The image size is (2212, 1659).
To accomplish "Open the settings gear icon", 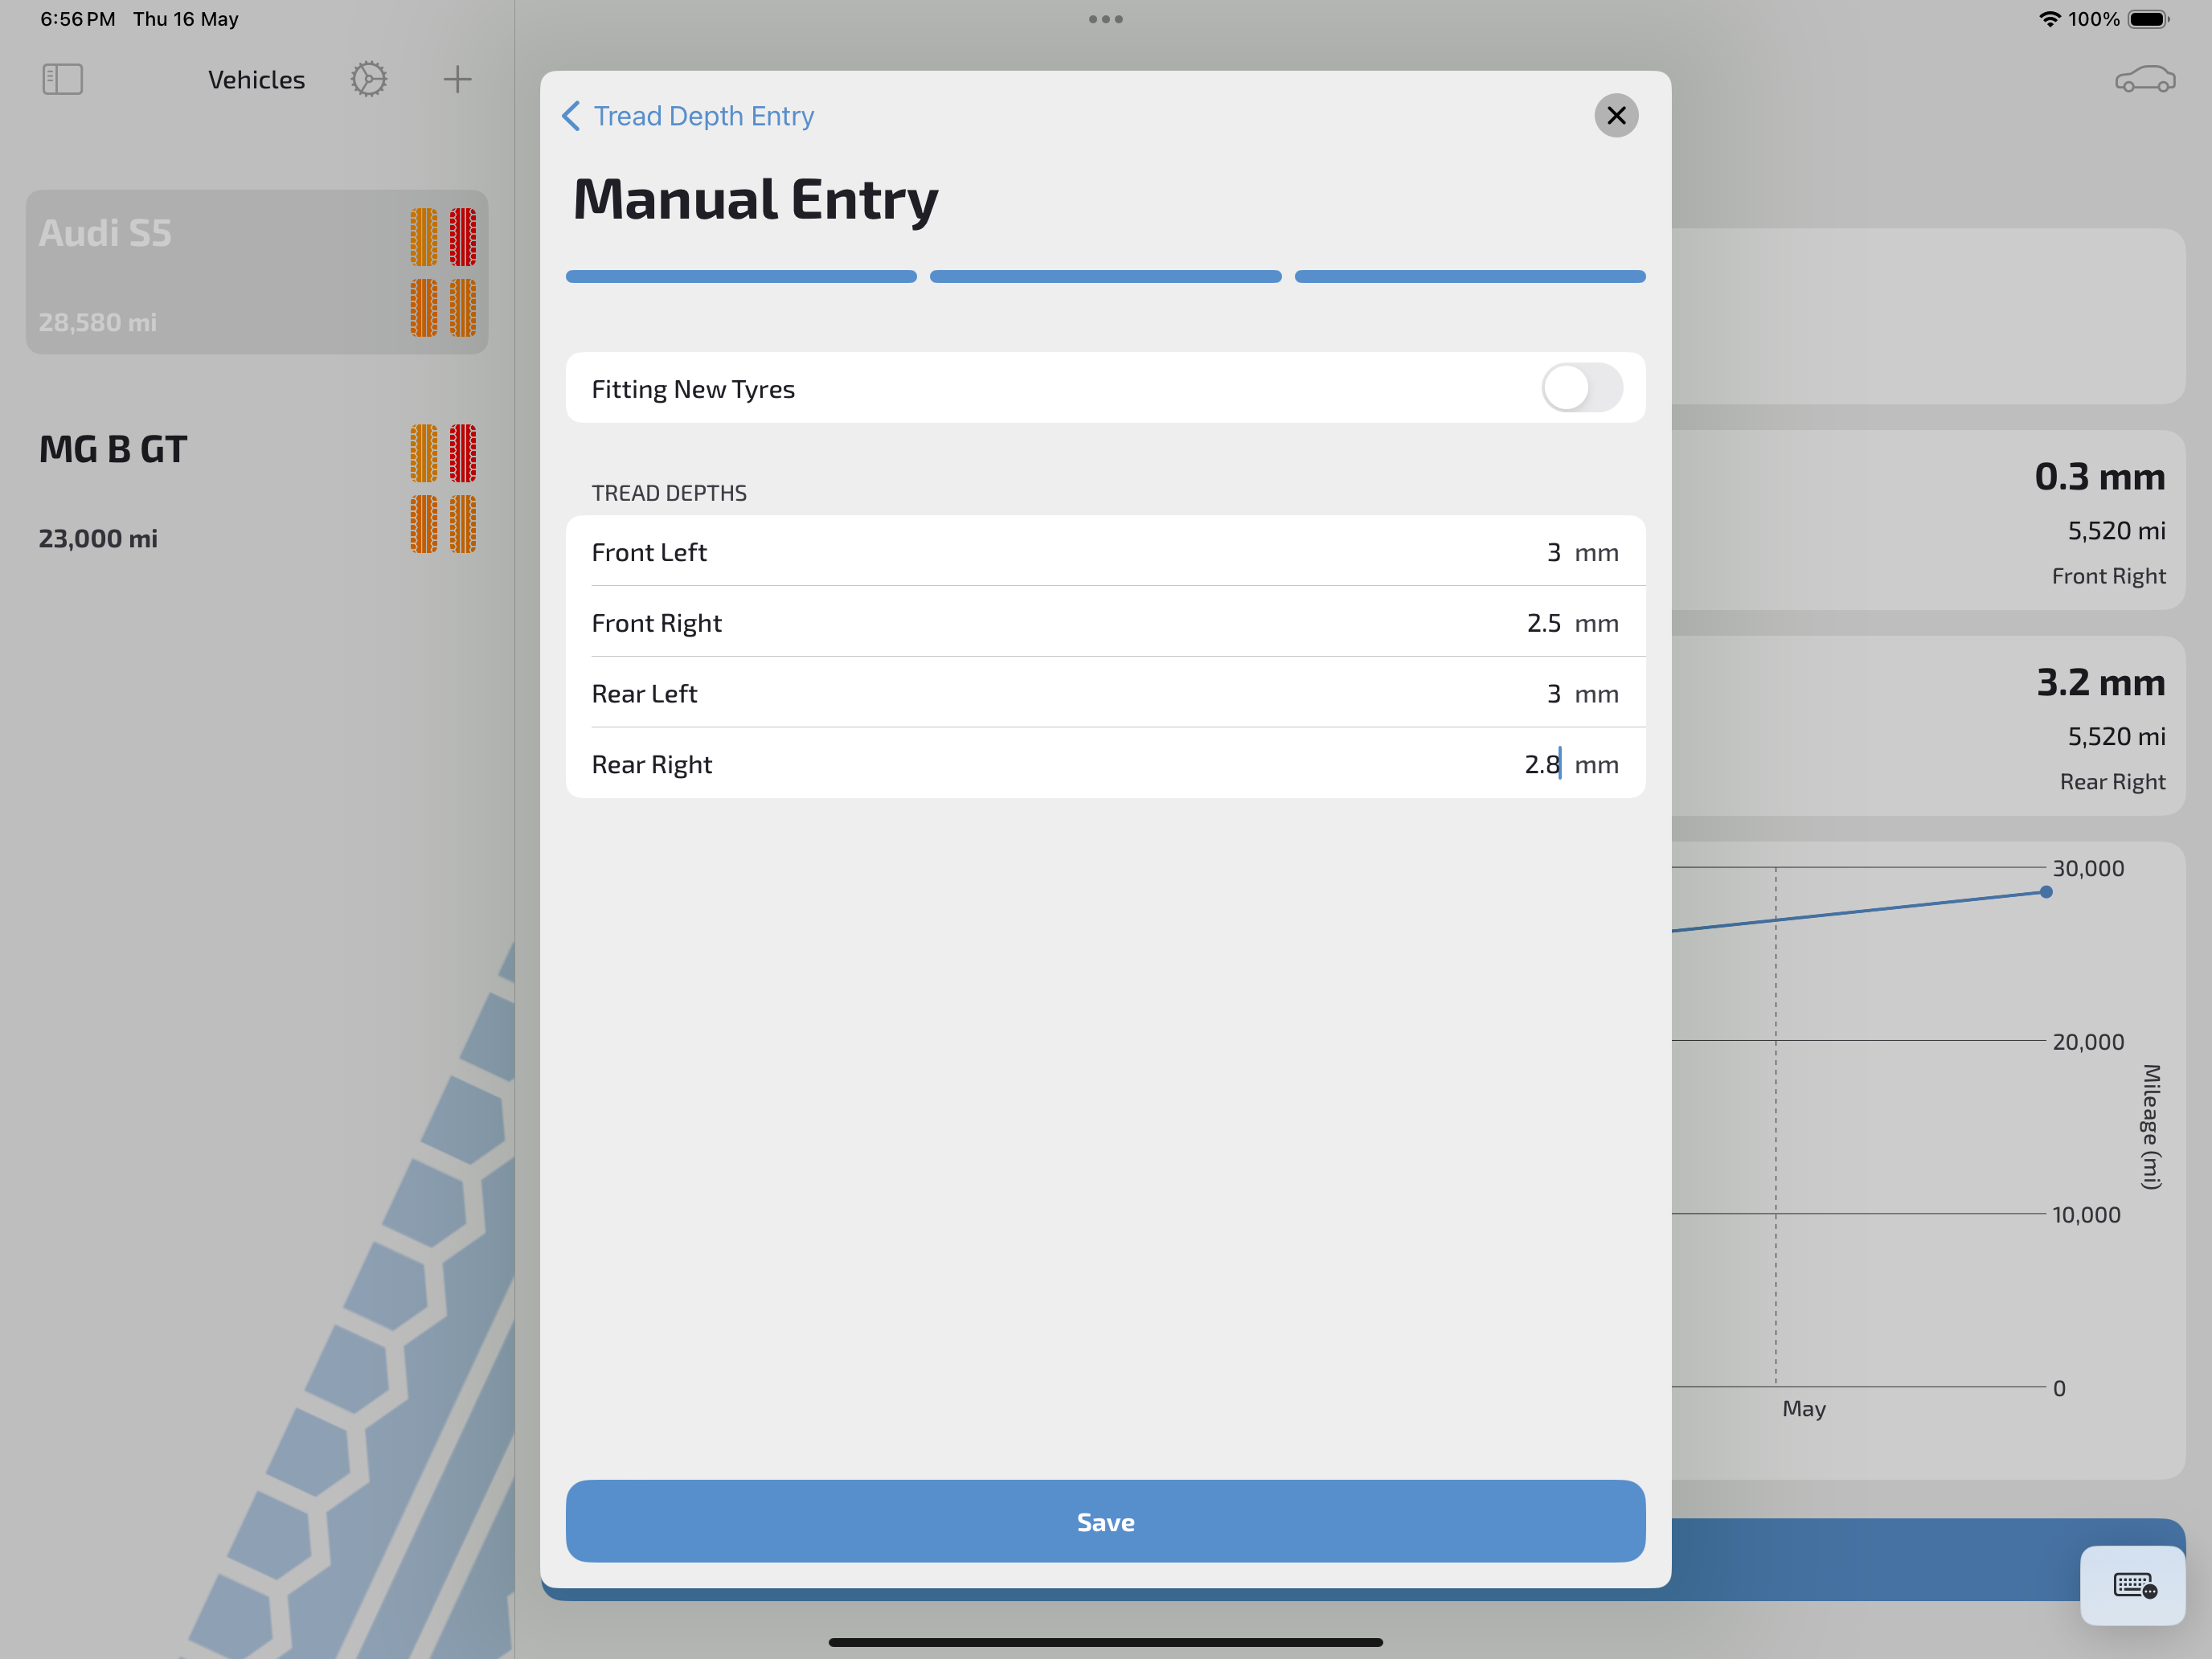I will point(368,79).
